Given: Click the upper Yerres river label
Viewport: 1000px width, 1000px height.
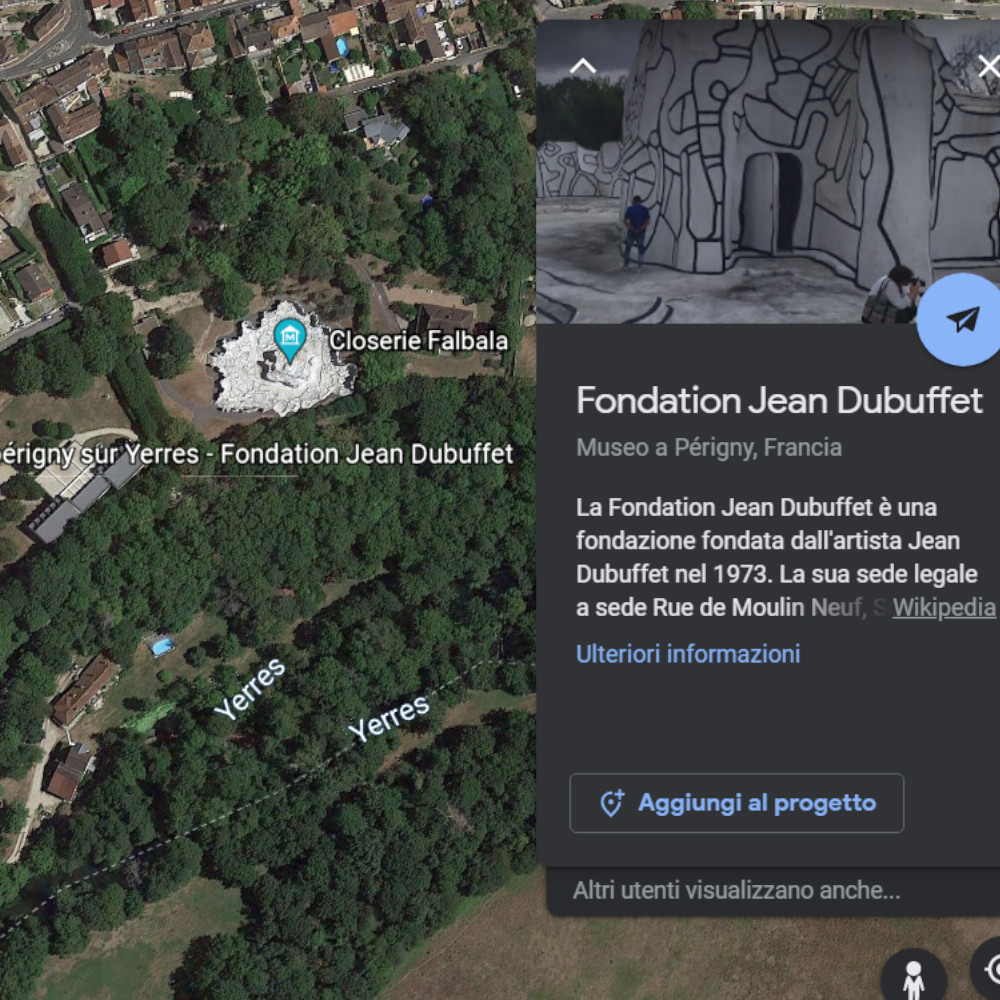Looking at the screenshot, I should (249, 689).
